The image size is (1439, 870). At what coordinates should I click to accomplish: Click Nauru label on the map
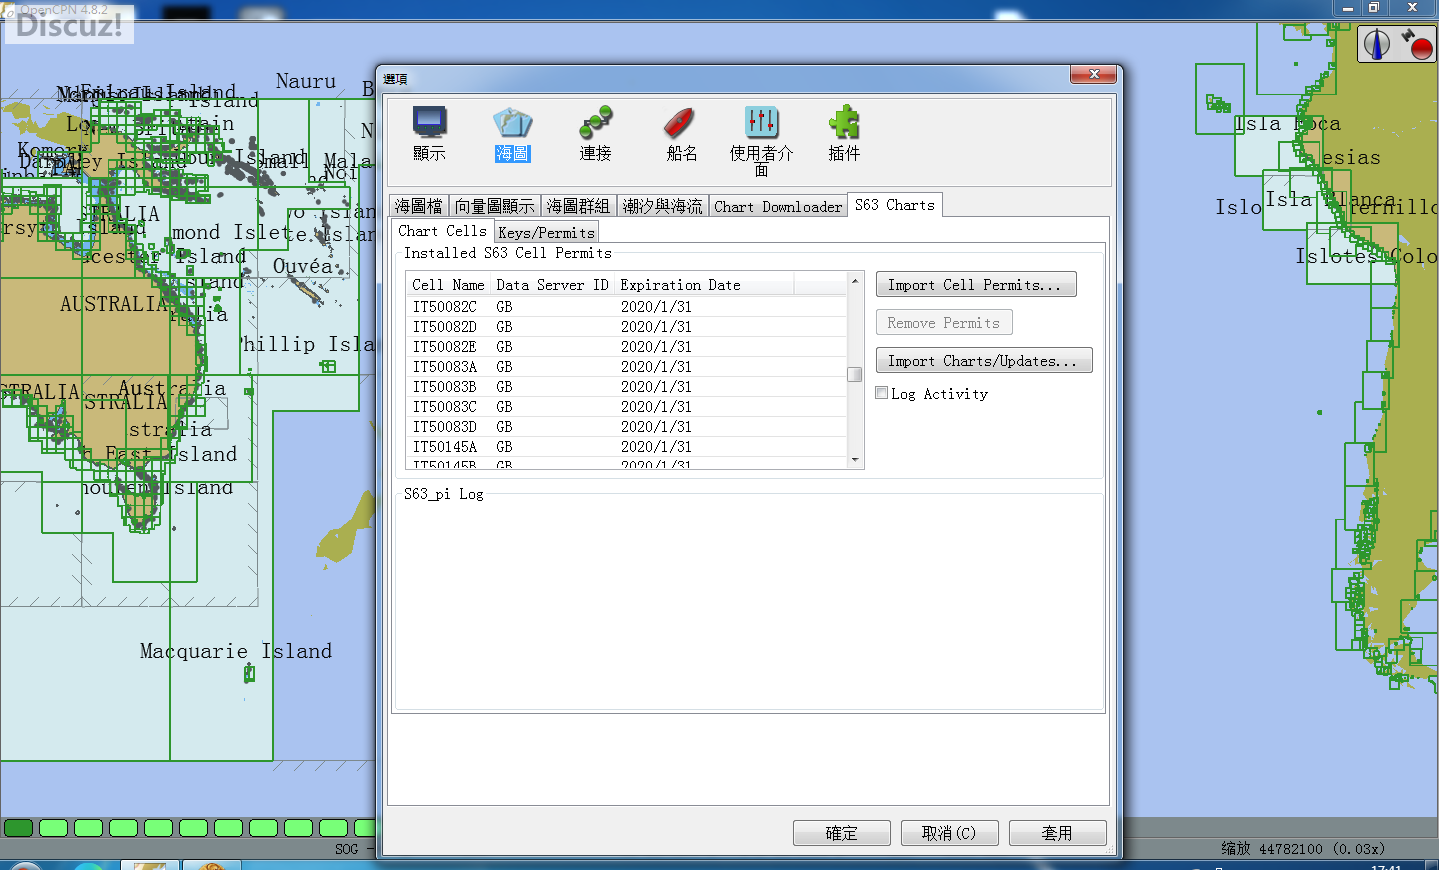pyautogui.click(x=306, y=81)
